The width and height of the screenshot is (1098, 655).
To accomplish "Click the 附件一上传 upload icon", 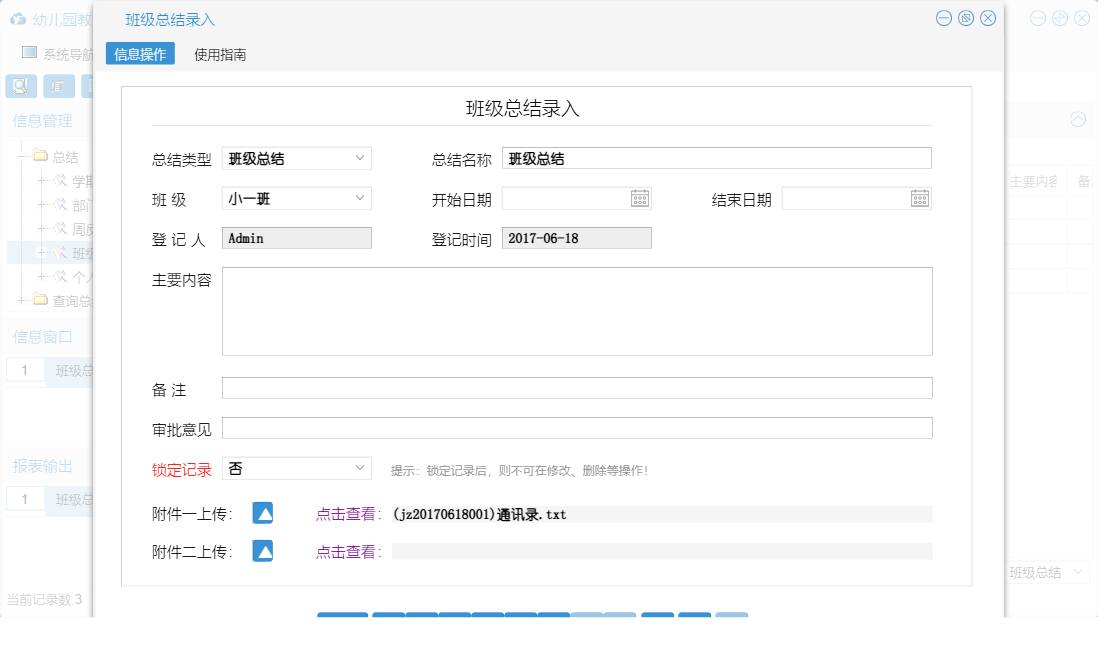I will (262, 513).
